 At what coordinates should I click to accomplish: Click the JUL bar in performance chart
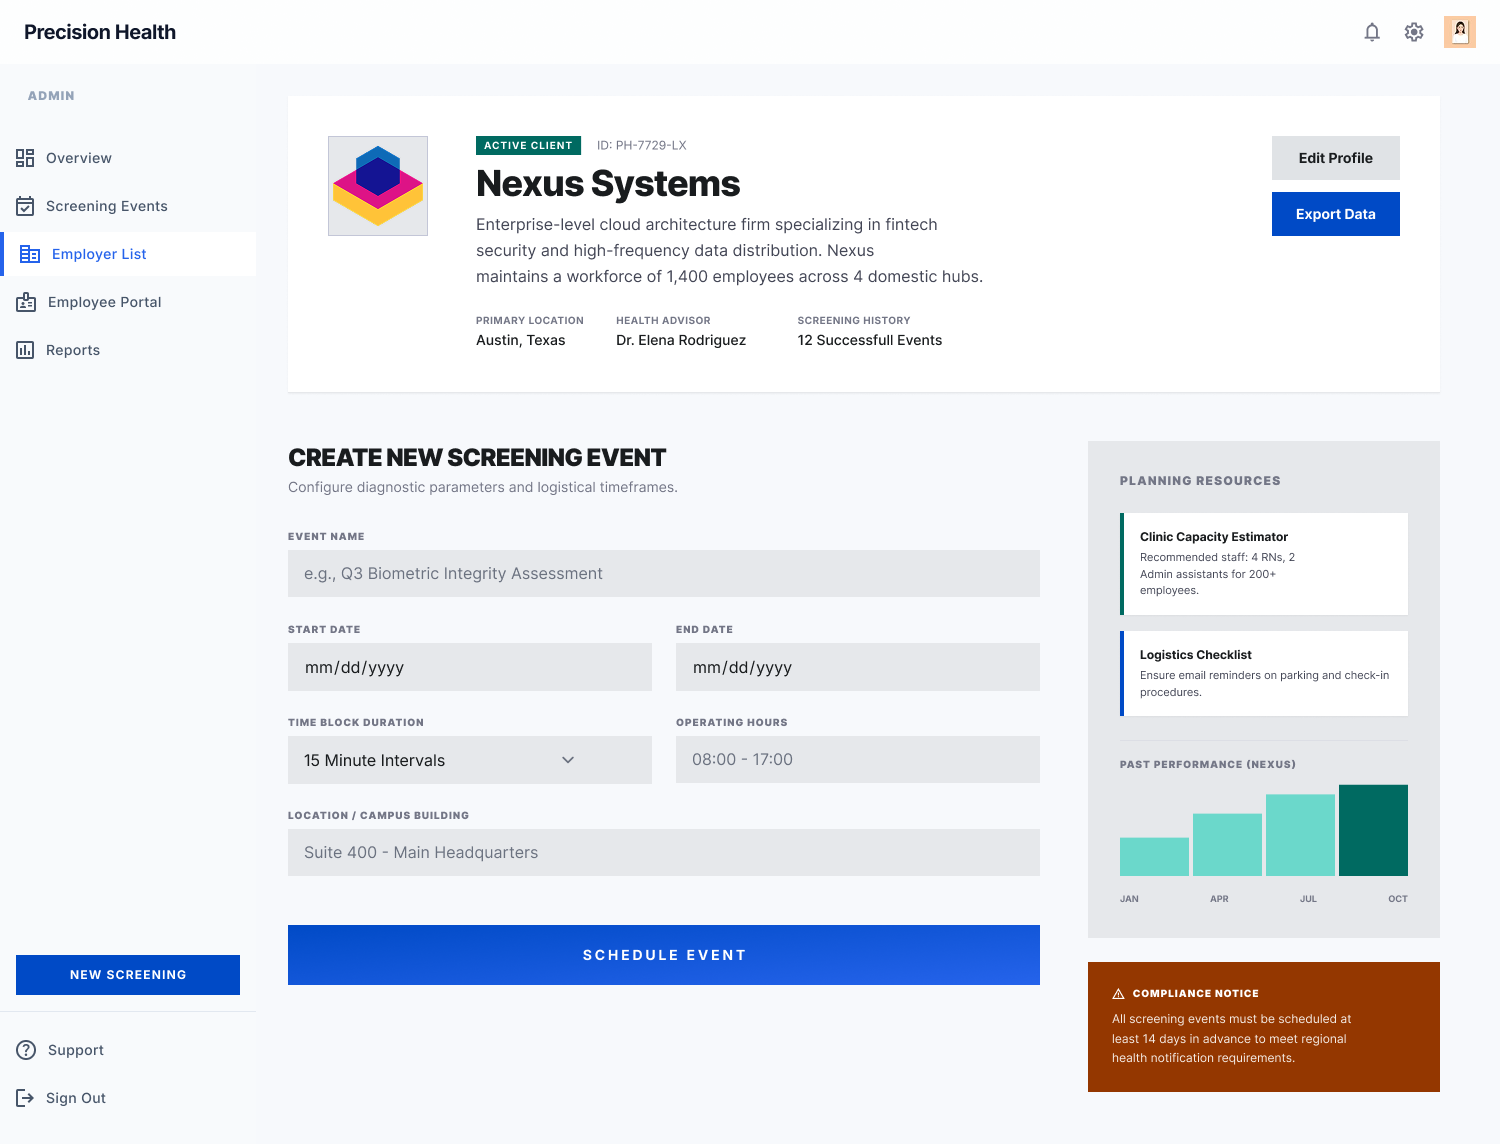(x=1300, y=835)
